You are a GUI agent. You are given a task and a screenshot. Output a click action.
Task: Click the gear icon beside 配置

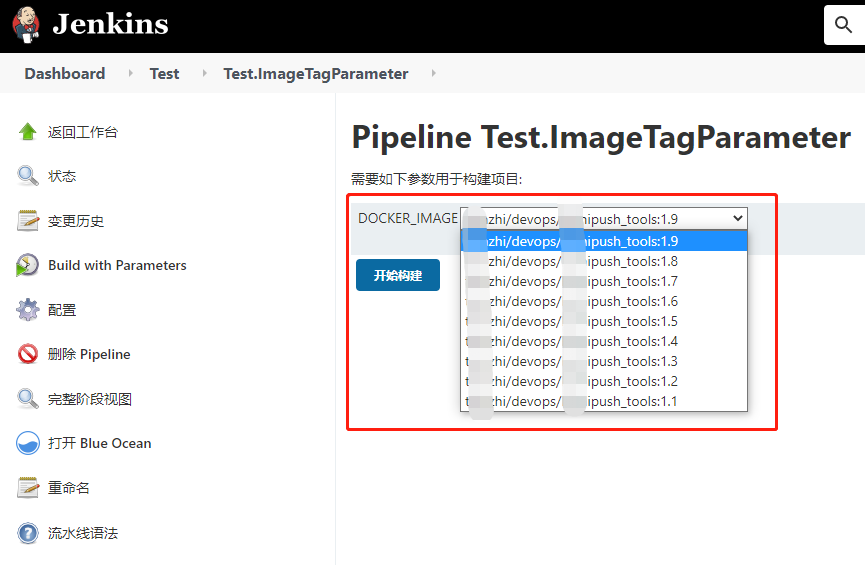pos(28,310)
